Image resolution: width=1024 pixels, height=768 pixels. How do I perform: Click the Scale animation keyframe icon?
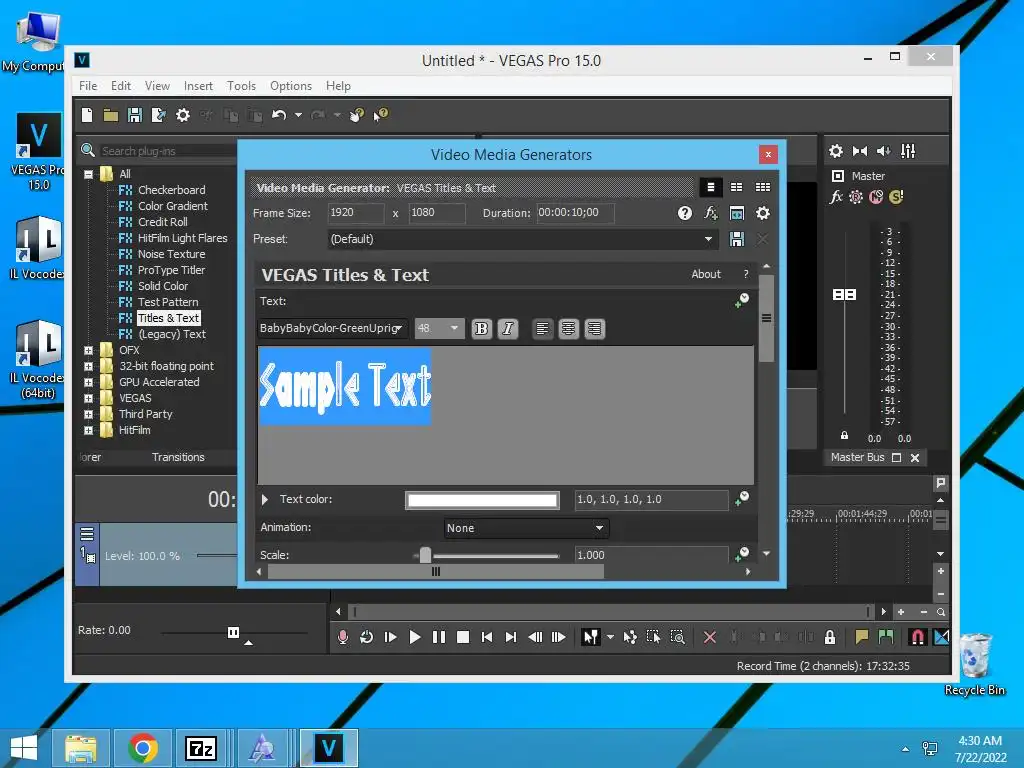click(x=742, y=554)
